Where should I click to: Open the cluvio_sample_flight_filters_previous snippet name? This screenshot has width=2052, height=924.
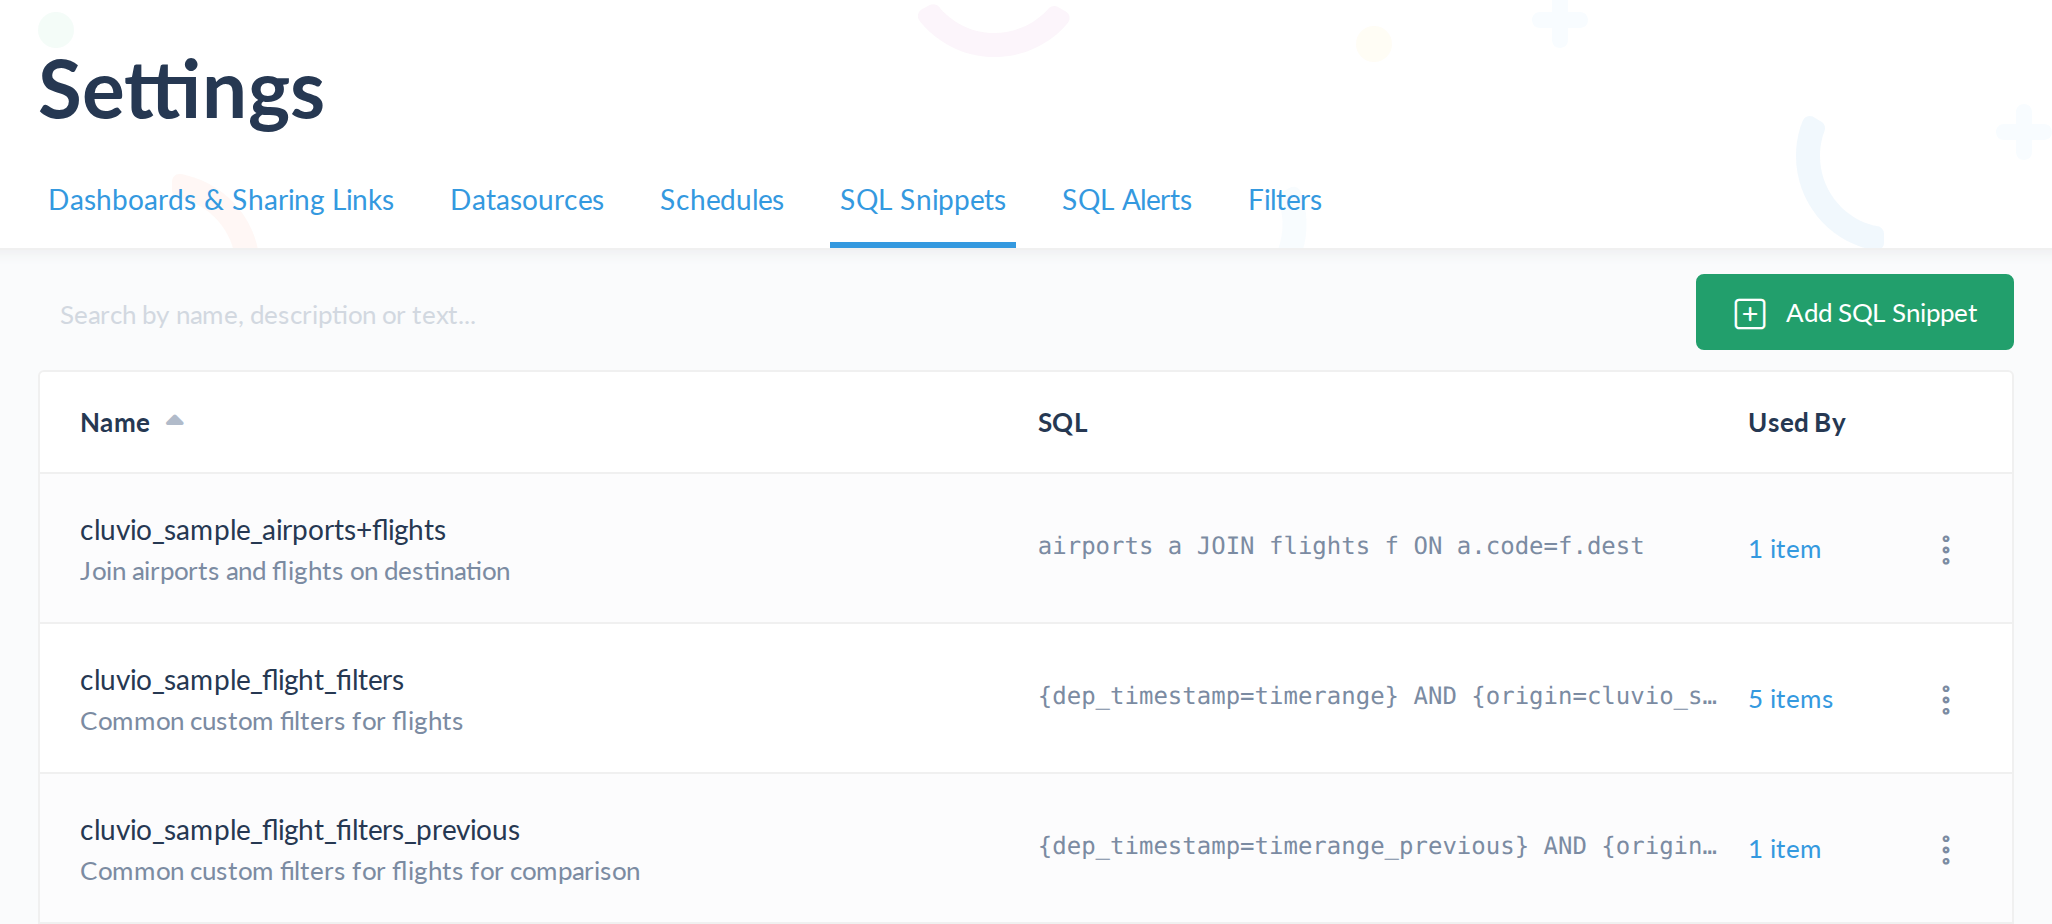pos(300,830)
